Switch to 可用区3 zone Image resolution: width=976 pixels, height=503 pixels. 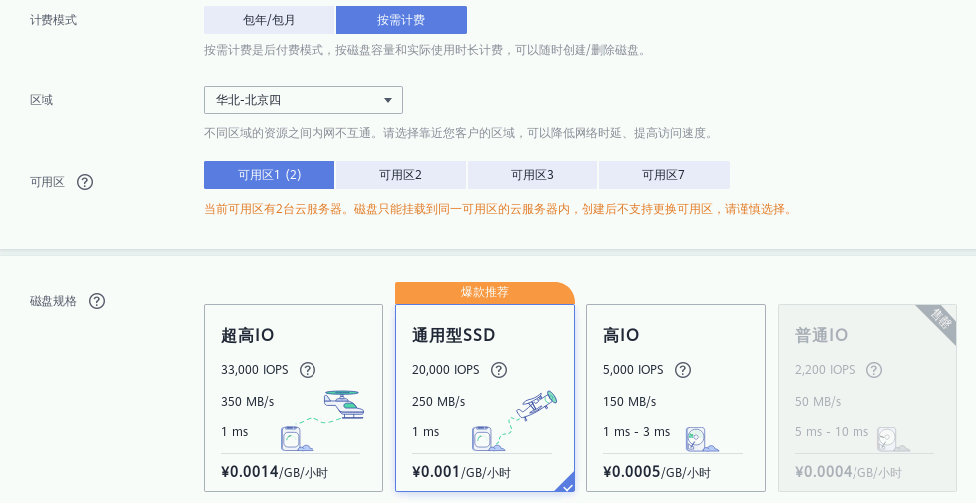tap(532, 175)
